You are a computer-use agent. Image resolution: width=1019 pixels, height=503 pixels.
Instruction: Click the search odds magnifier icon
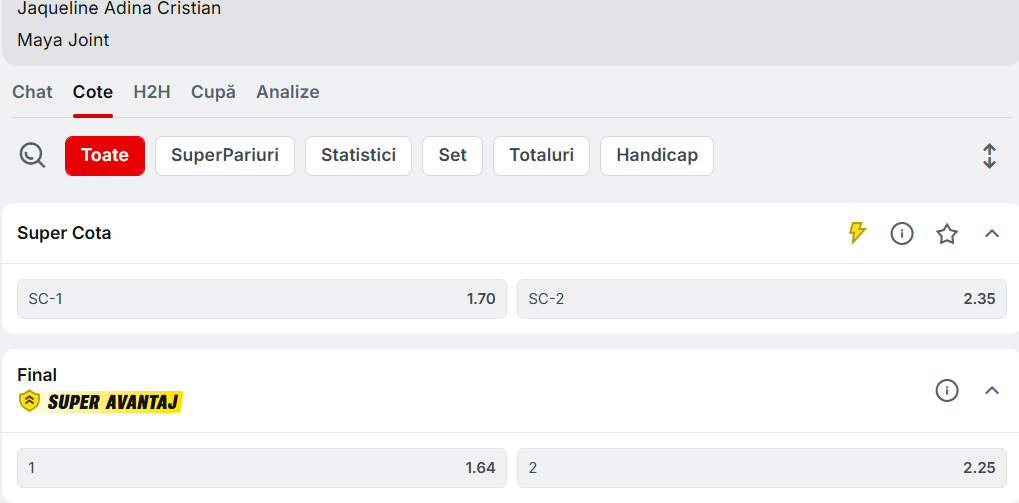[x=33, y=156]
